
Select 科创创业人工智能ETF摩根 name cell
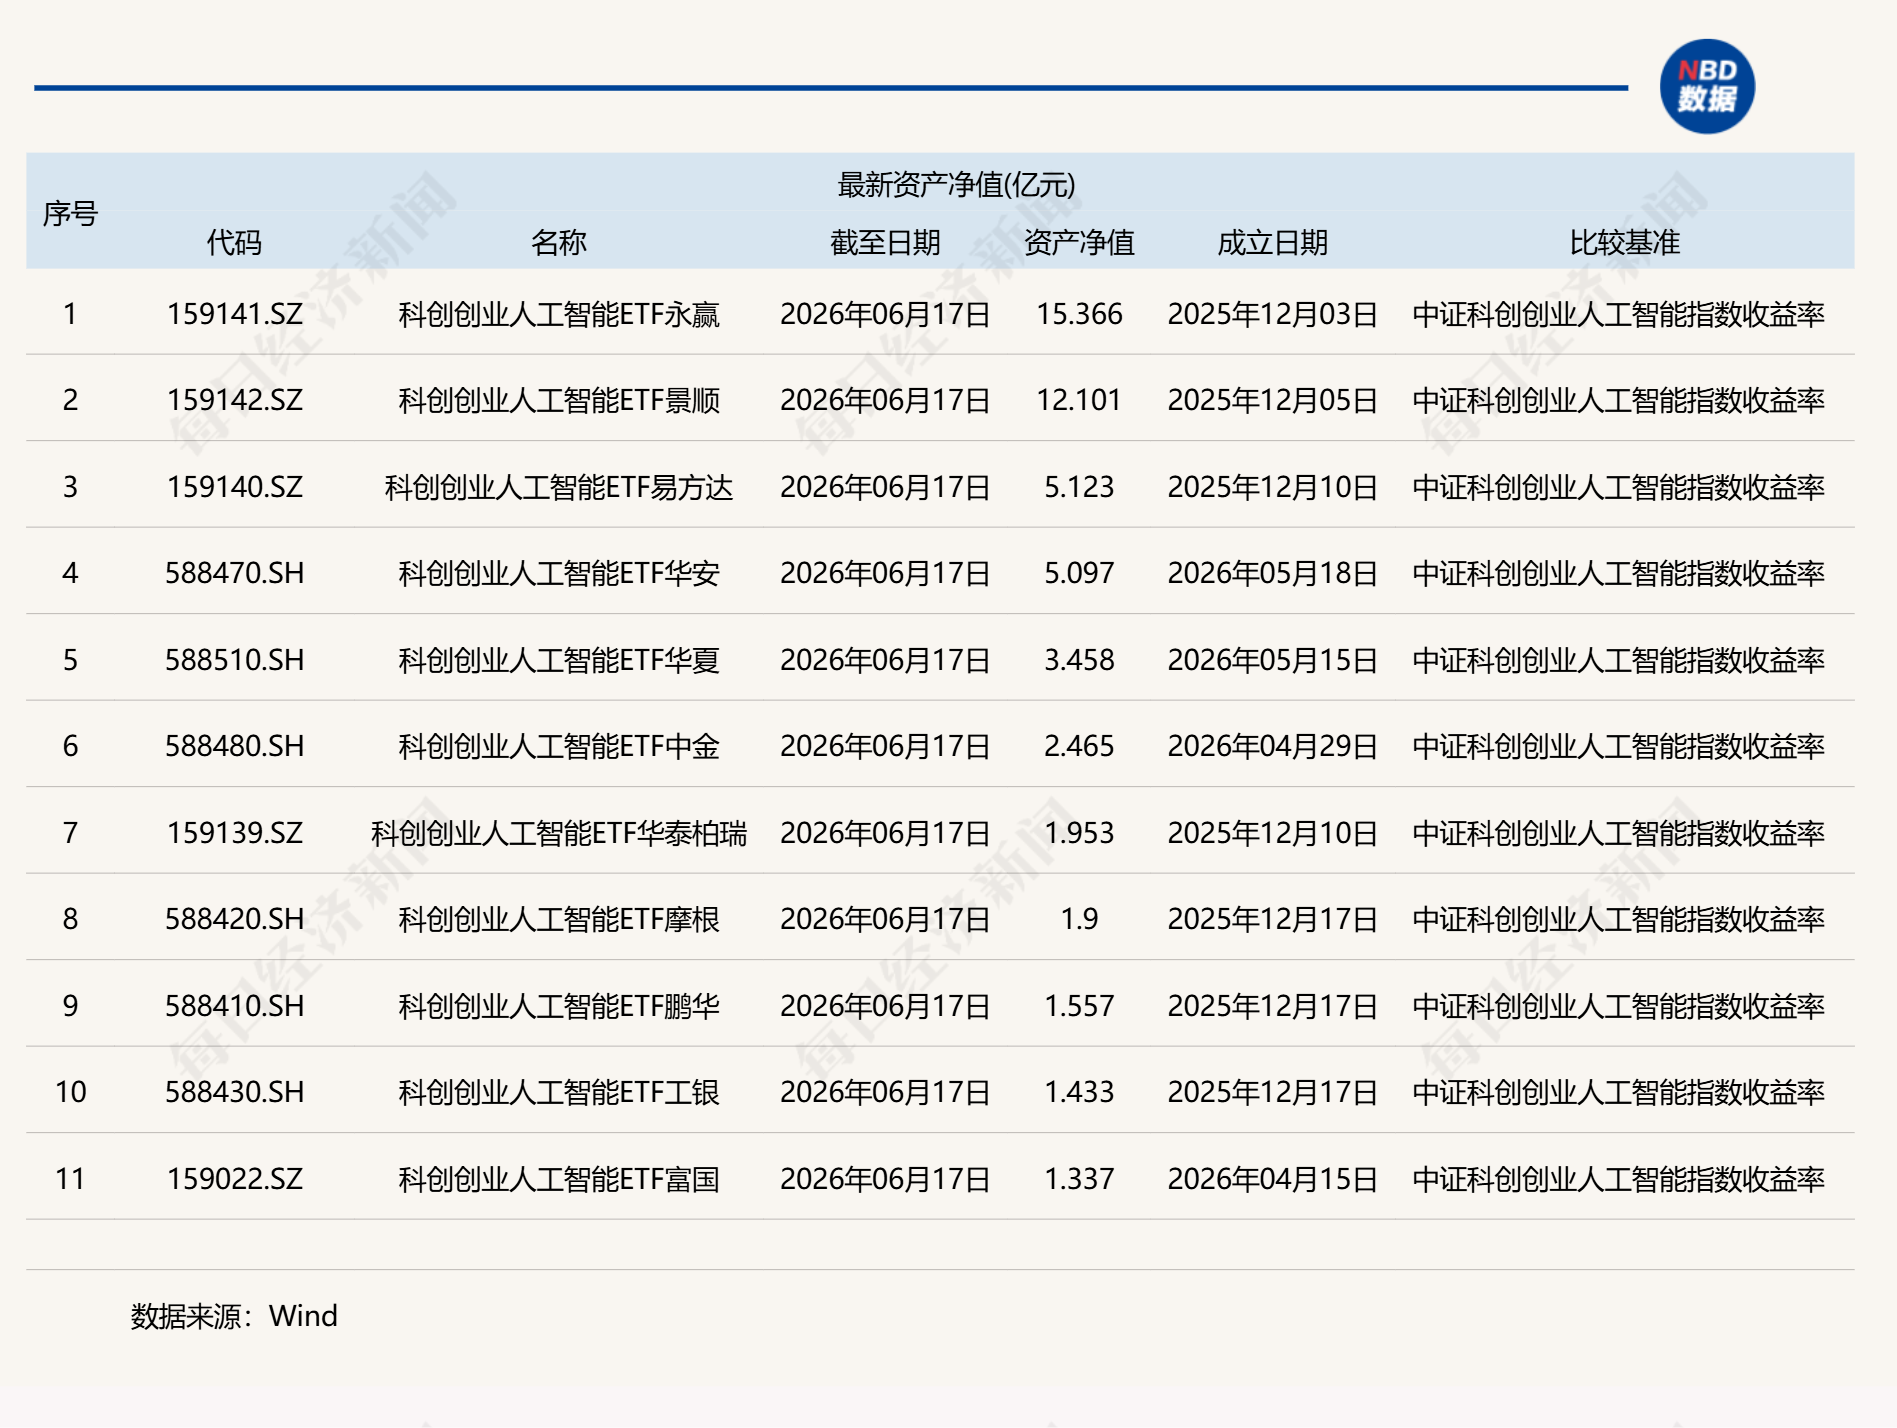pyautogui.click(x=559, y=919)
